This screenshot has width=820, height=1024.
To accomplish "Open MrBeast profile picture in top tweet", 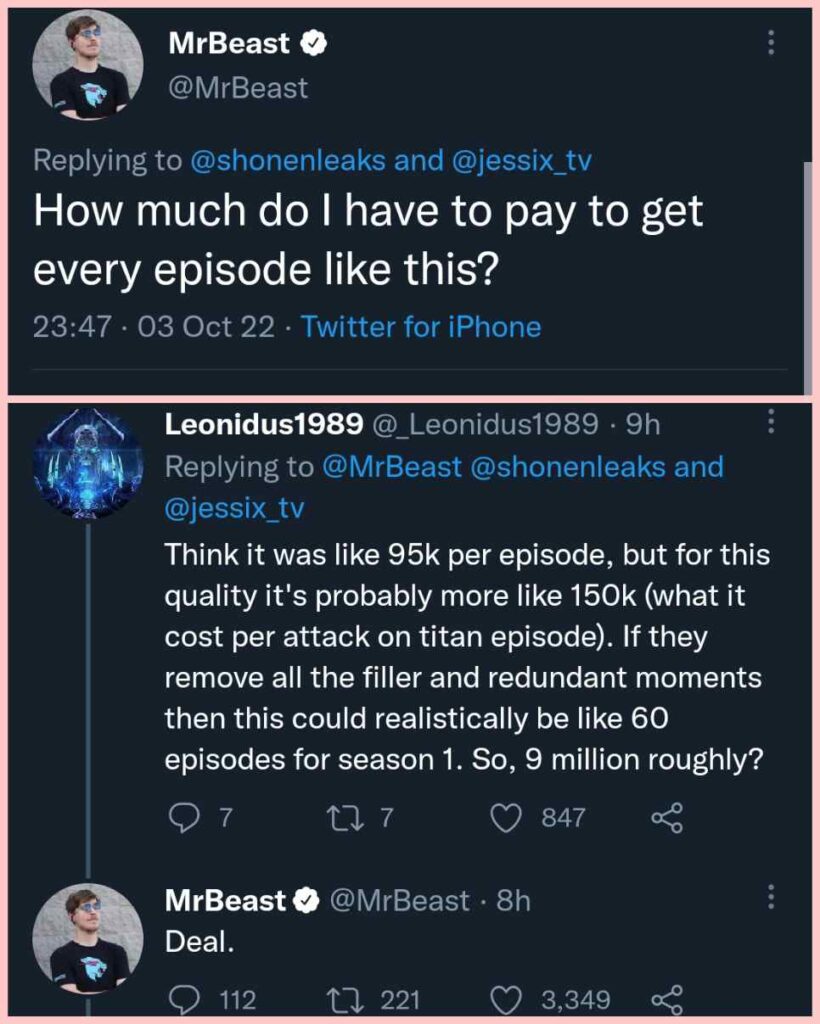I will click(88, 66).
